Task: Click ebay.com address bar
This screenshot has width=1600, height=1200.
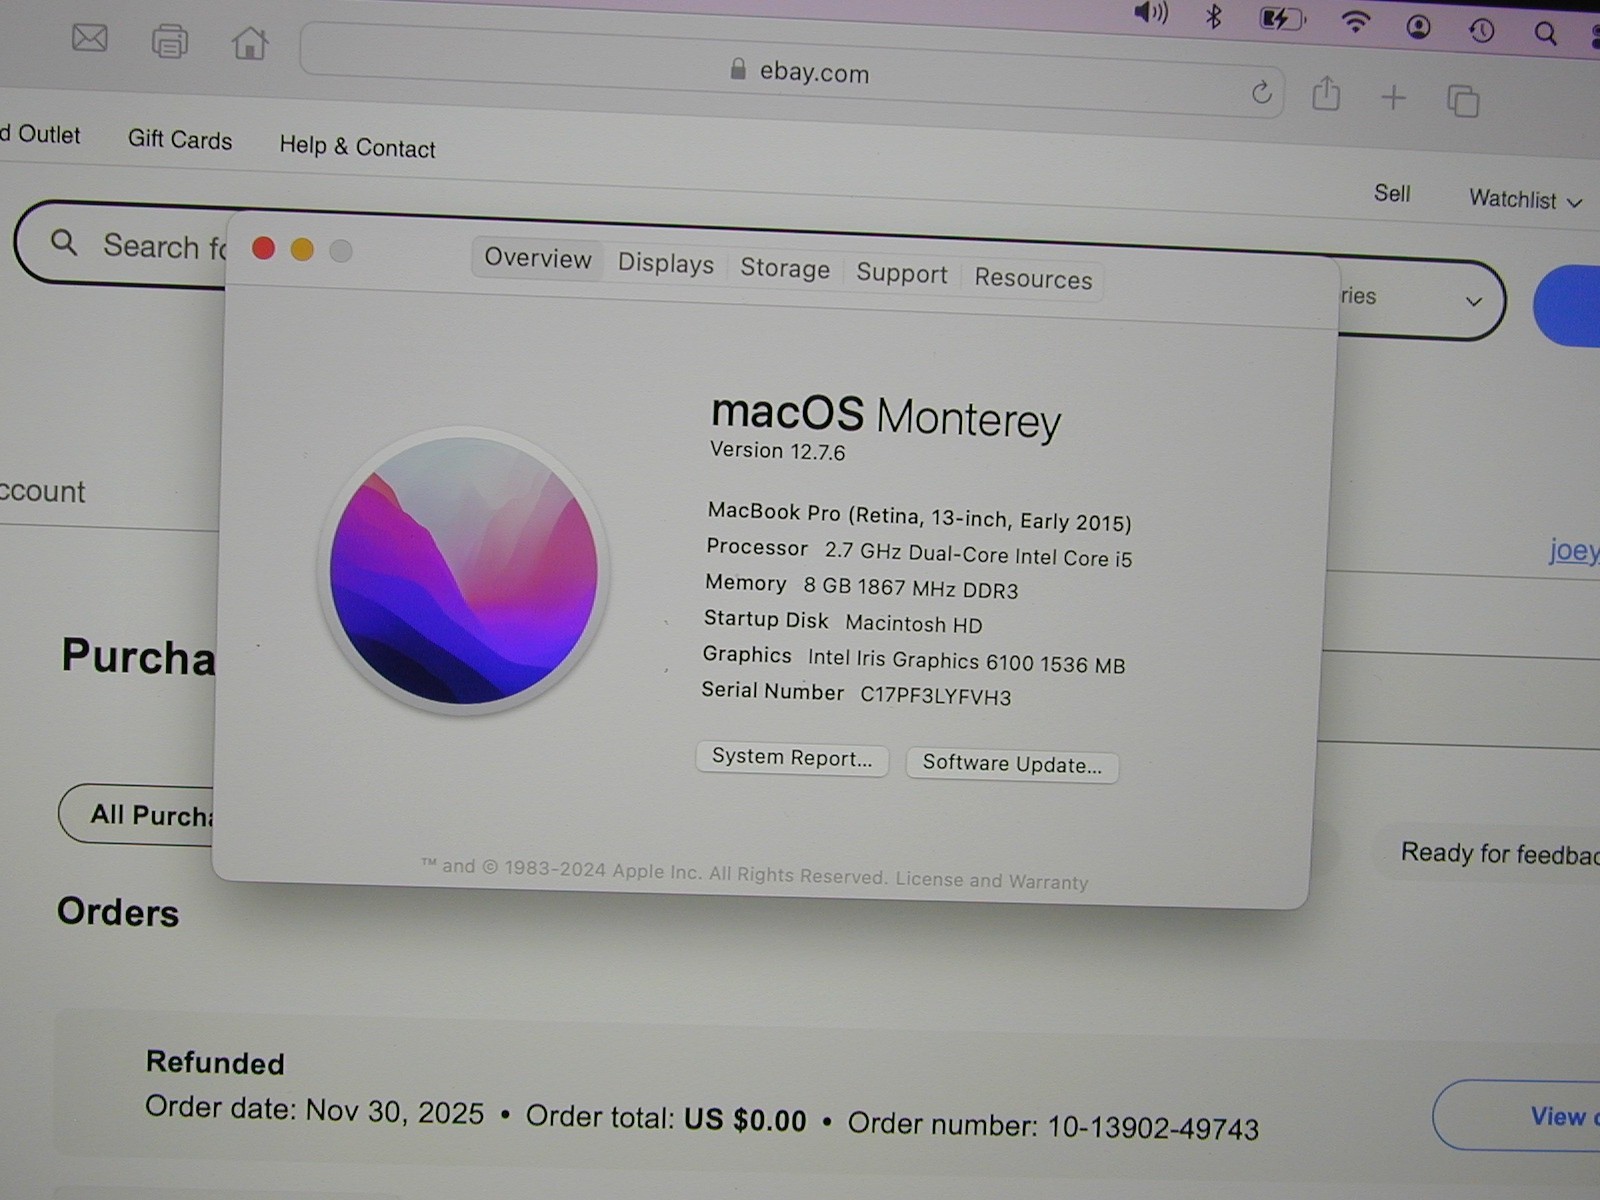Action: point(792,71)
